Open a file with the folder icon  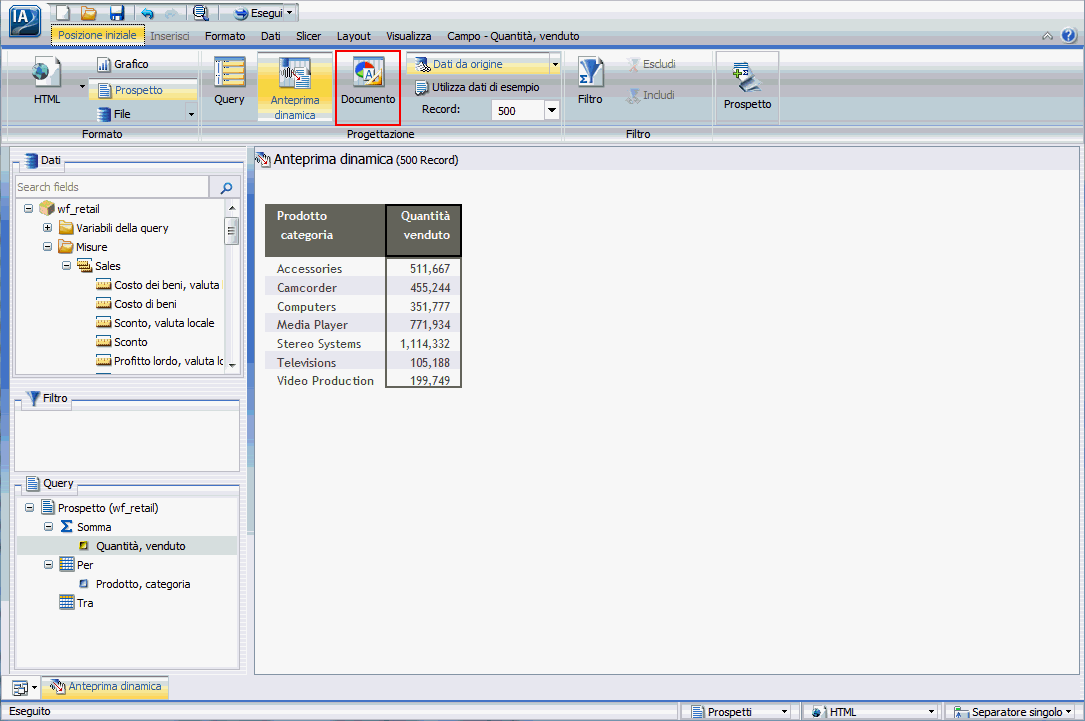89,12
